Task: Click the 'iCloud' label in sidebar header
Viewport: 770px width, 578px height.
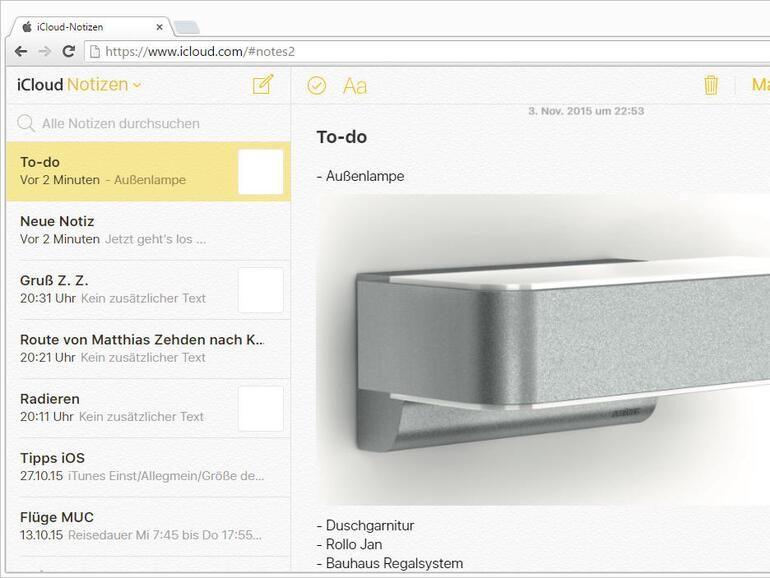Action: click(40, 85)
